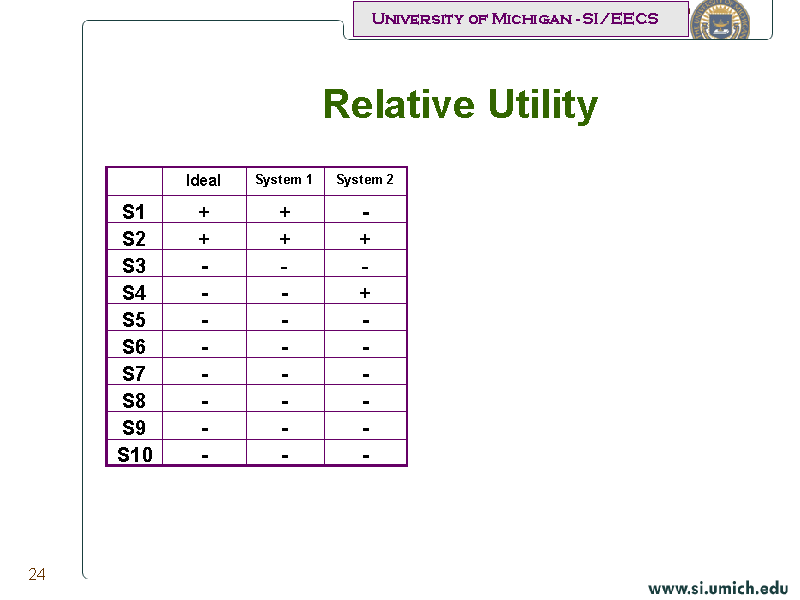This screenshot has width=800, height=600.
Task: Click the minus in S6 Ideal cell
Action: (x=205, y=348)
